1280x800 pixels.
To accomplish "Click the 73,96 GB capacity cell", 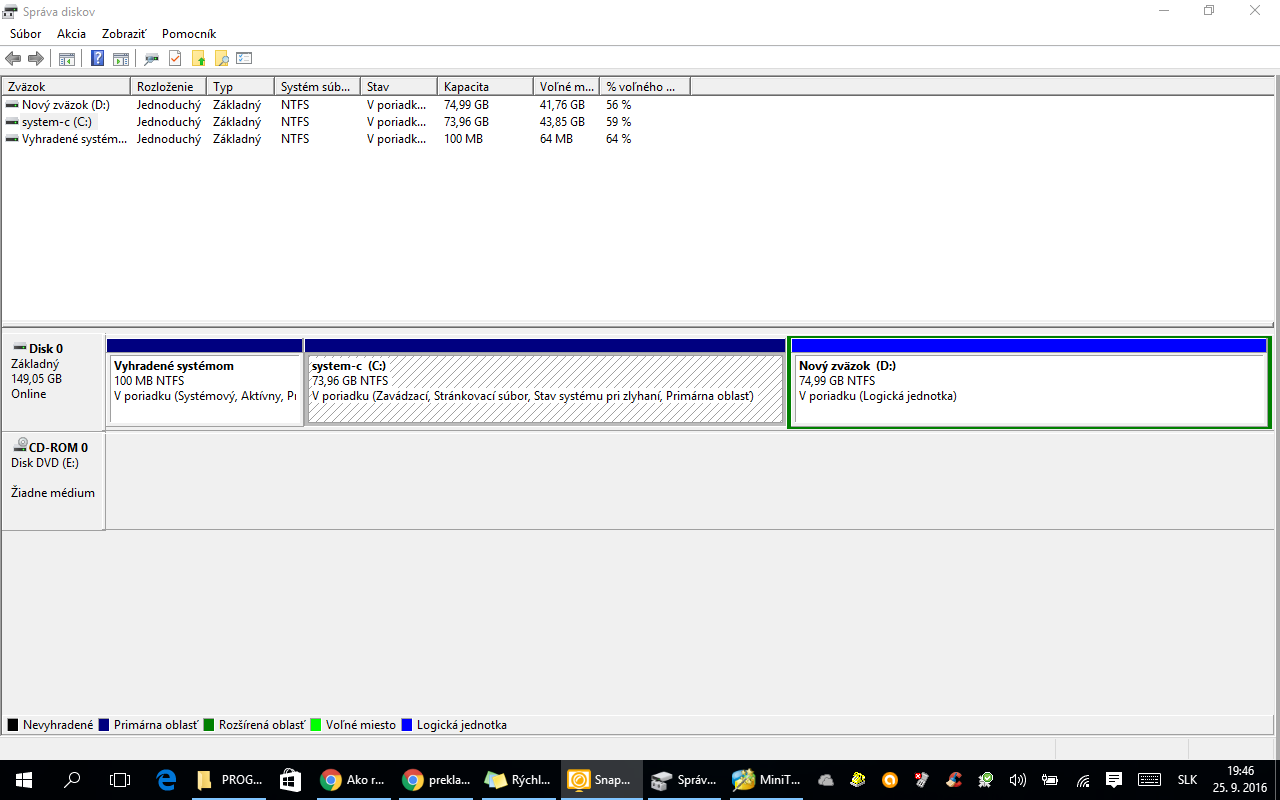I will point(467,122).
